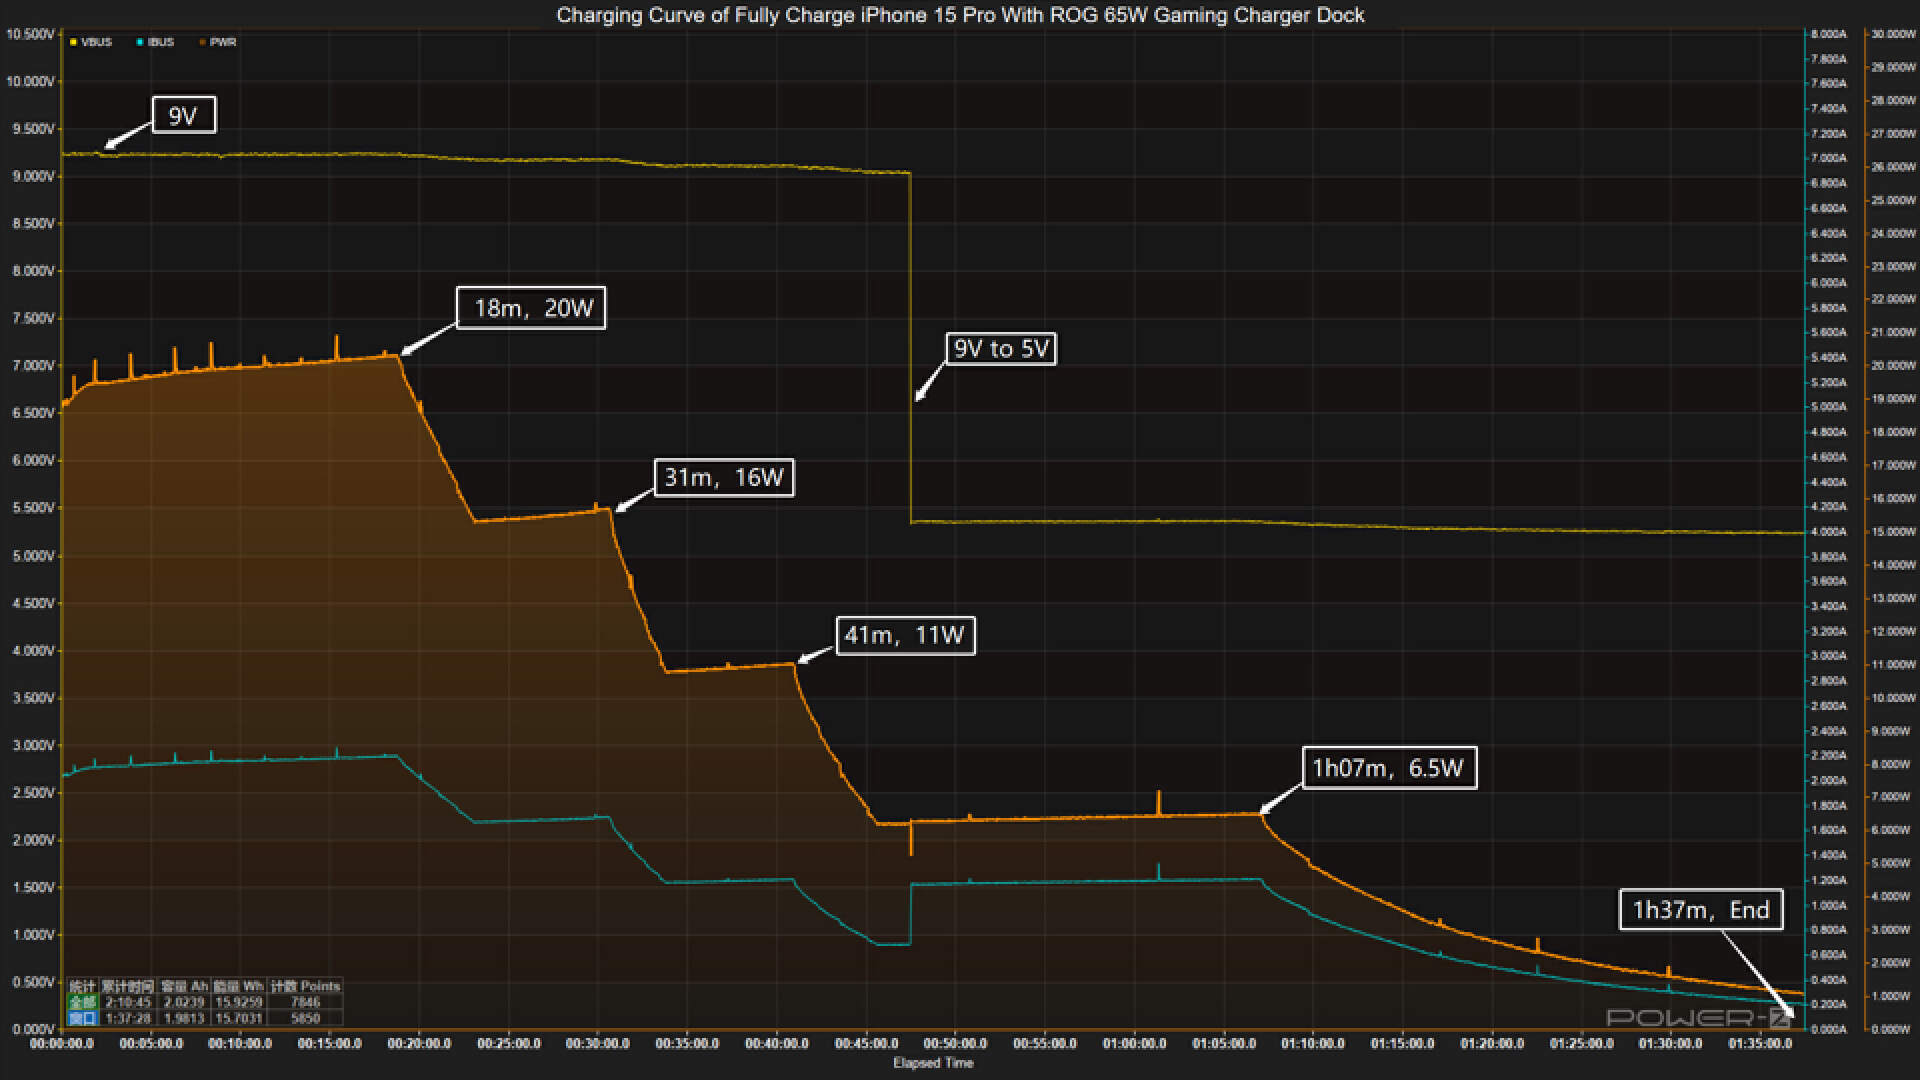Click the capacity value 1.9813
Viewport: 1920px width, 1080px height.
tap(184, 1018)
